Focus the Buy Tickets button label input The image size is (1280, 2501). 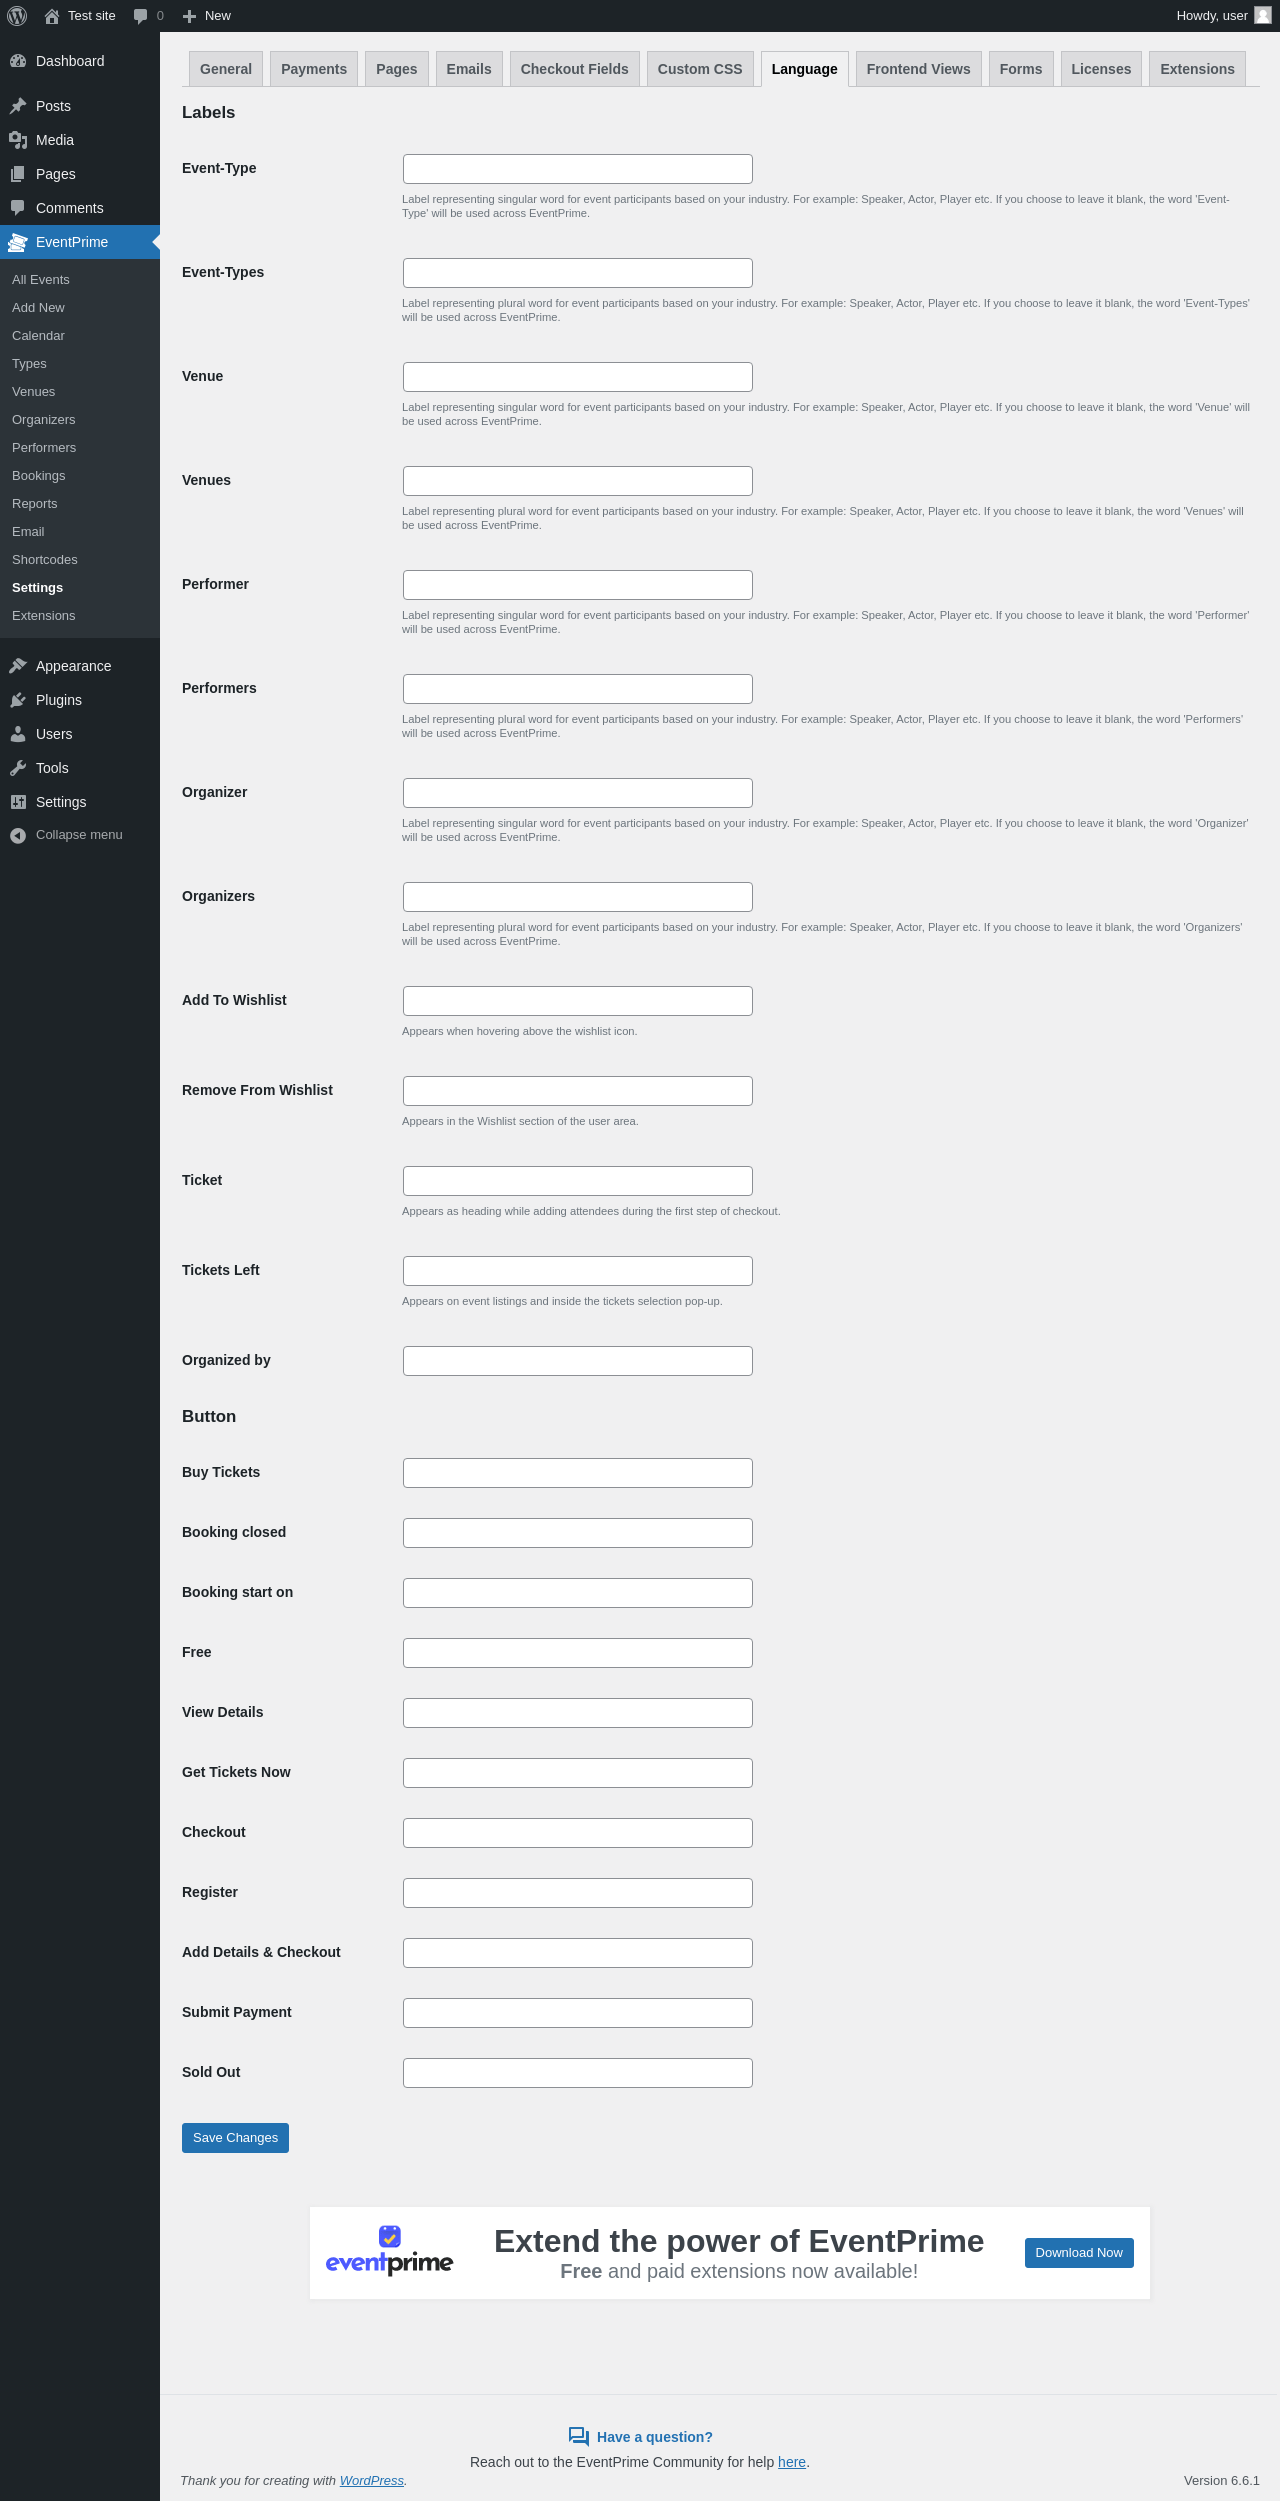(x=578, y=1473)
